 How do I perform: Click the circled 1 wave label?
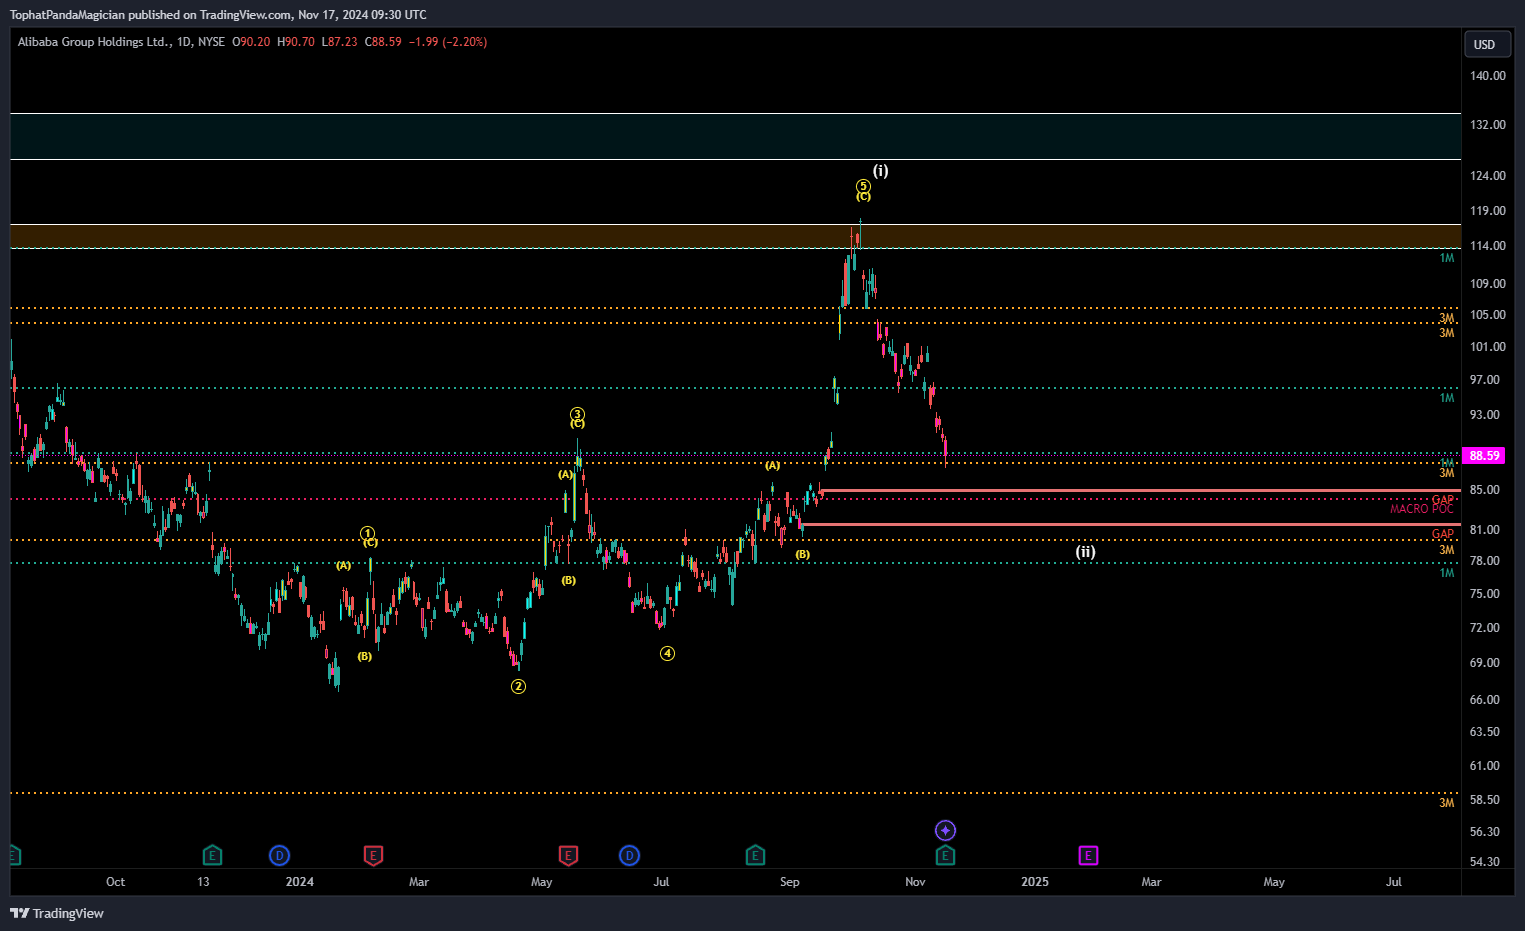pos(368,533)
